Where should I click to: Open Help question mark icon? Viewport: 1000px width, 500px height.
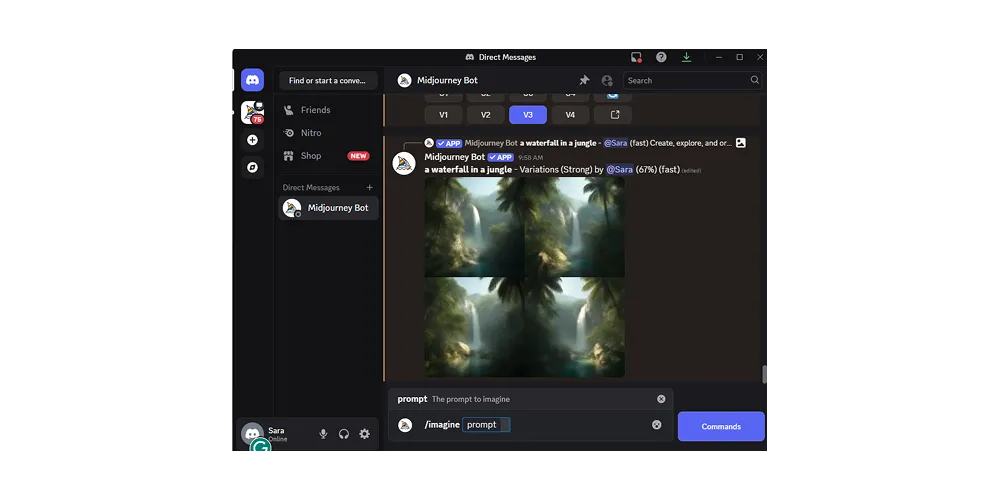point(661,57)
